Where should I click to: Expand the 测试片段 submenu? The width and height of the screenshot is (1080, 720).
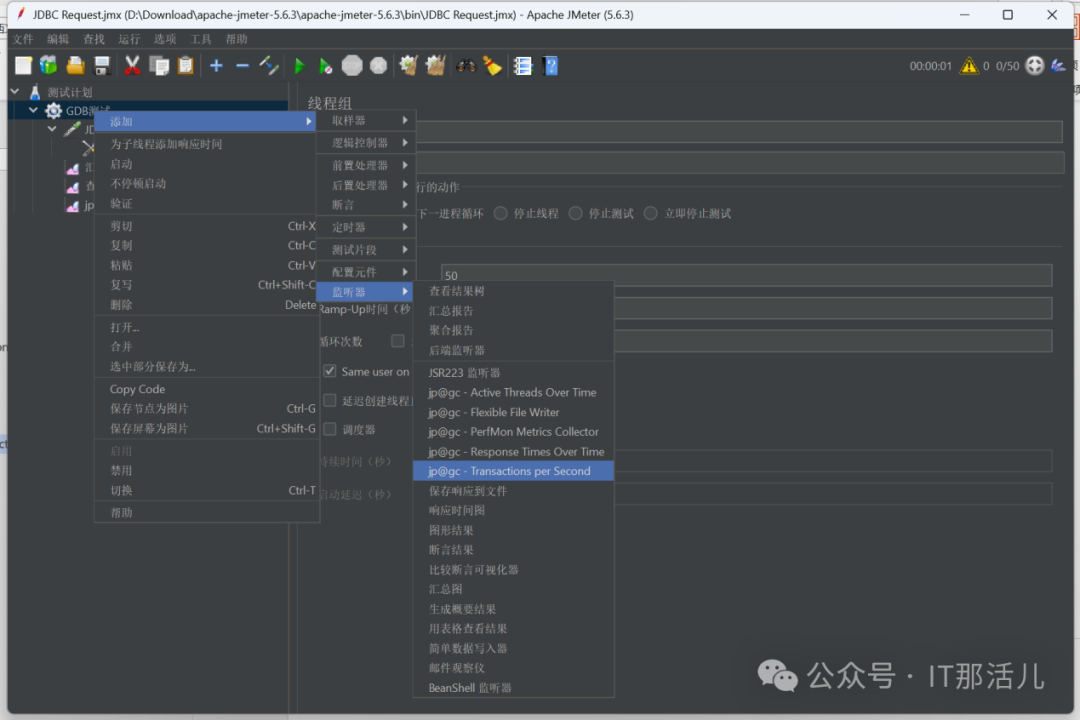(366, 249)
